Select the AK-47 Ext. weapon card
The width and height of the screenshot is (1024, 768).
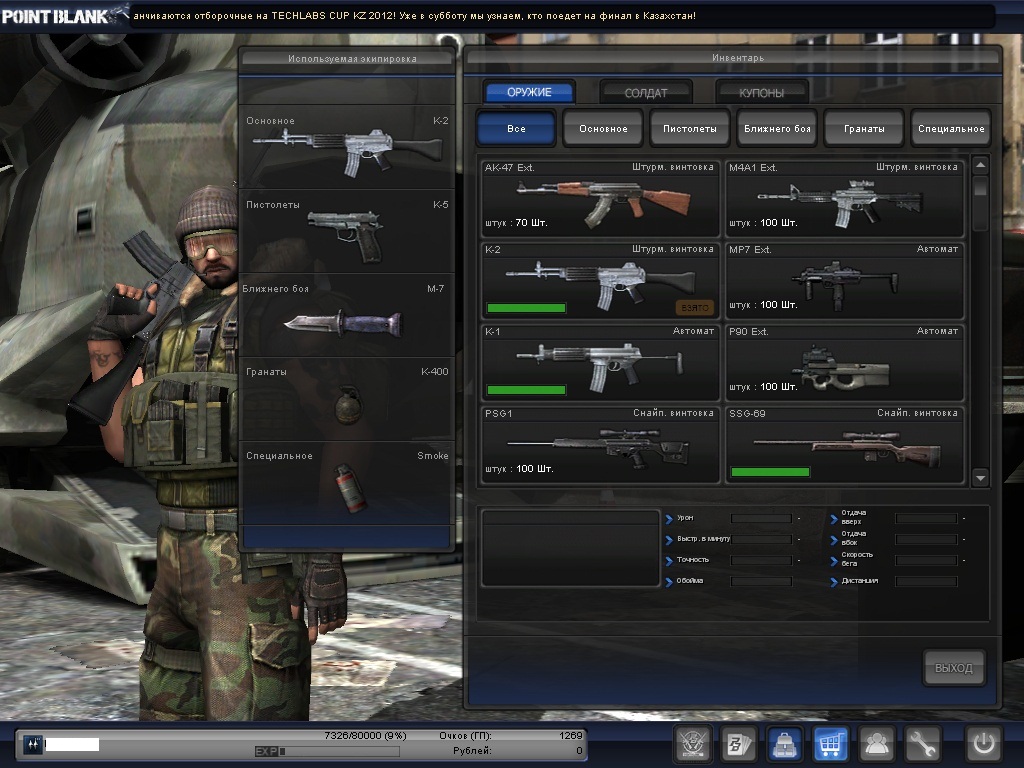pyautogui.click(x=600, y=199)
